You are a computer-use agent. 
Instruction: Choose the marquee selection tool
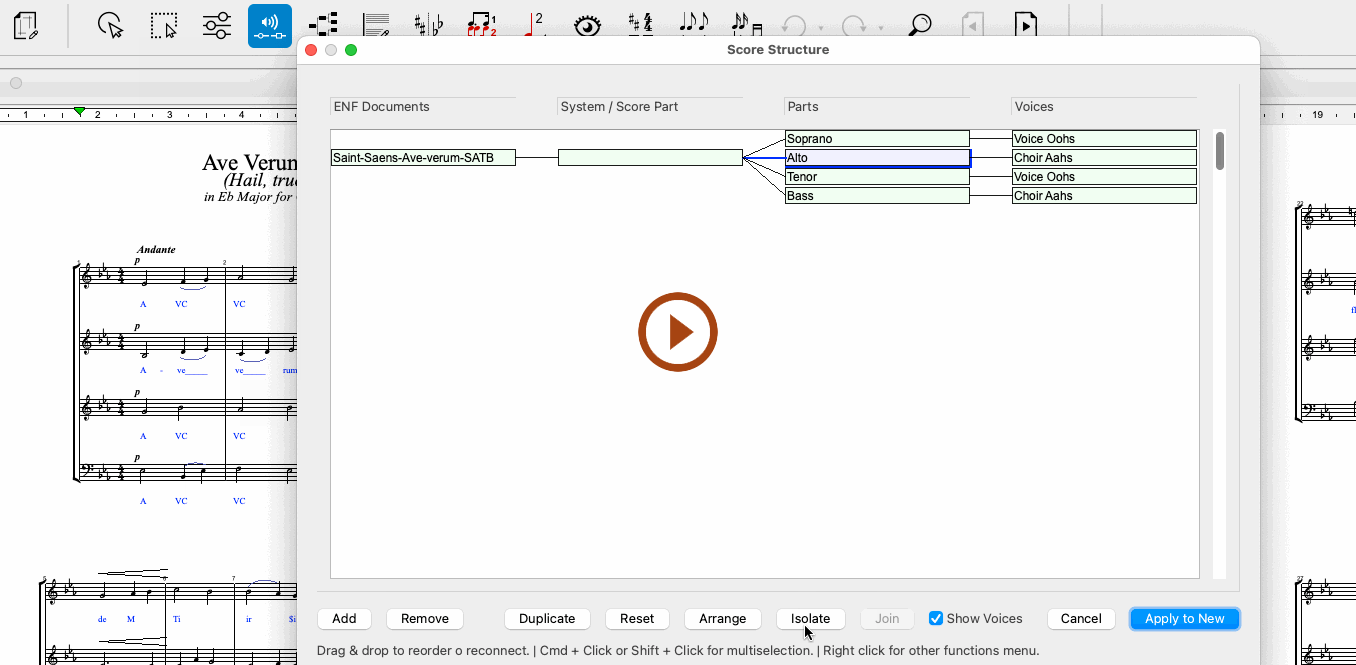click(164, 25)
